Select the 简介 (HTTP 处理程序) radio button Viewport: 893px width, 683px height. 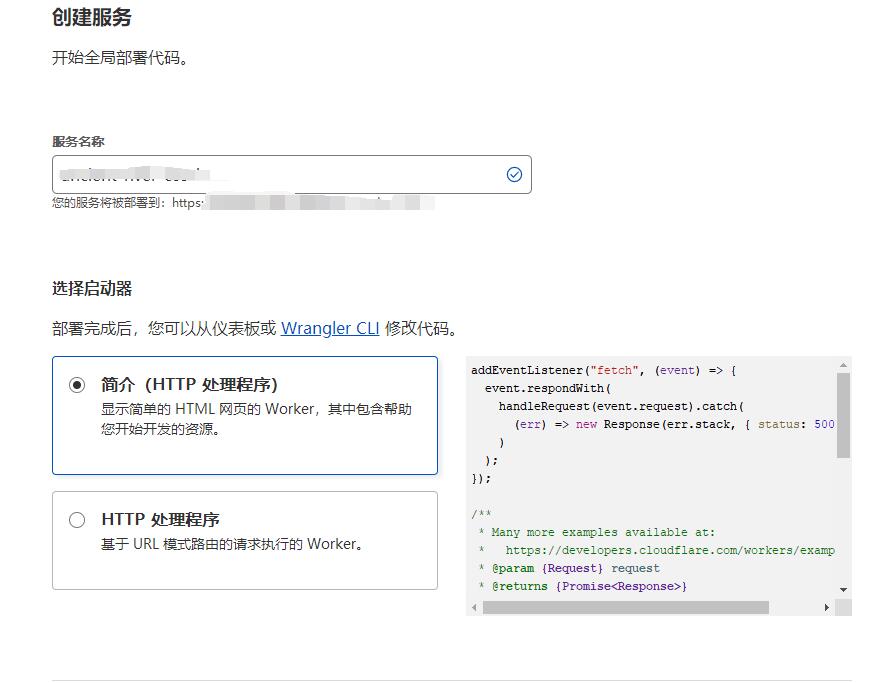click(77, 385)
